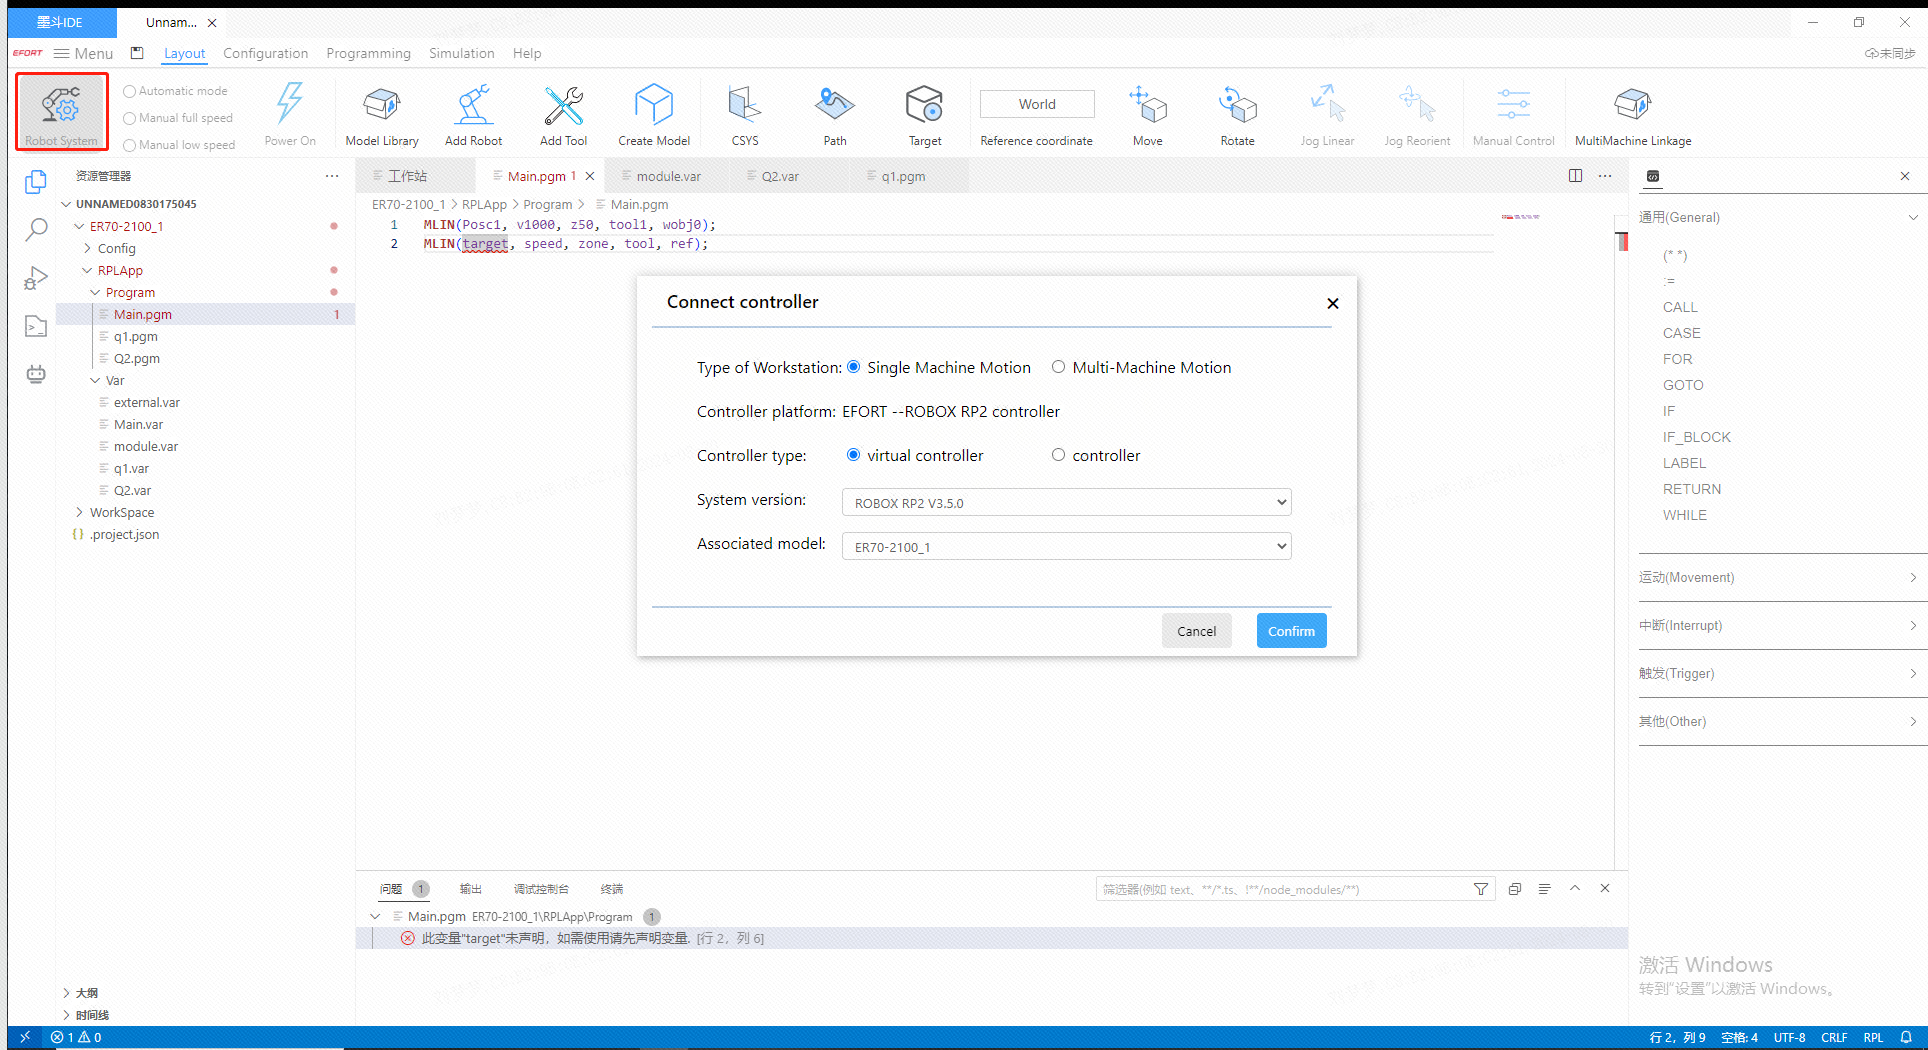1928x1050 pixels.
Task: Open the Associated model dropdown
Action: point(1066,547)
